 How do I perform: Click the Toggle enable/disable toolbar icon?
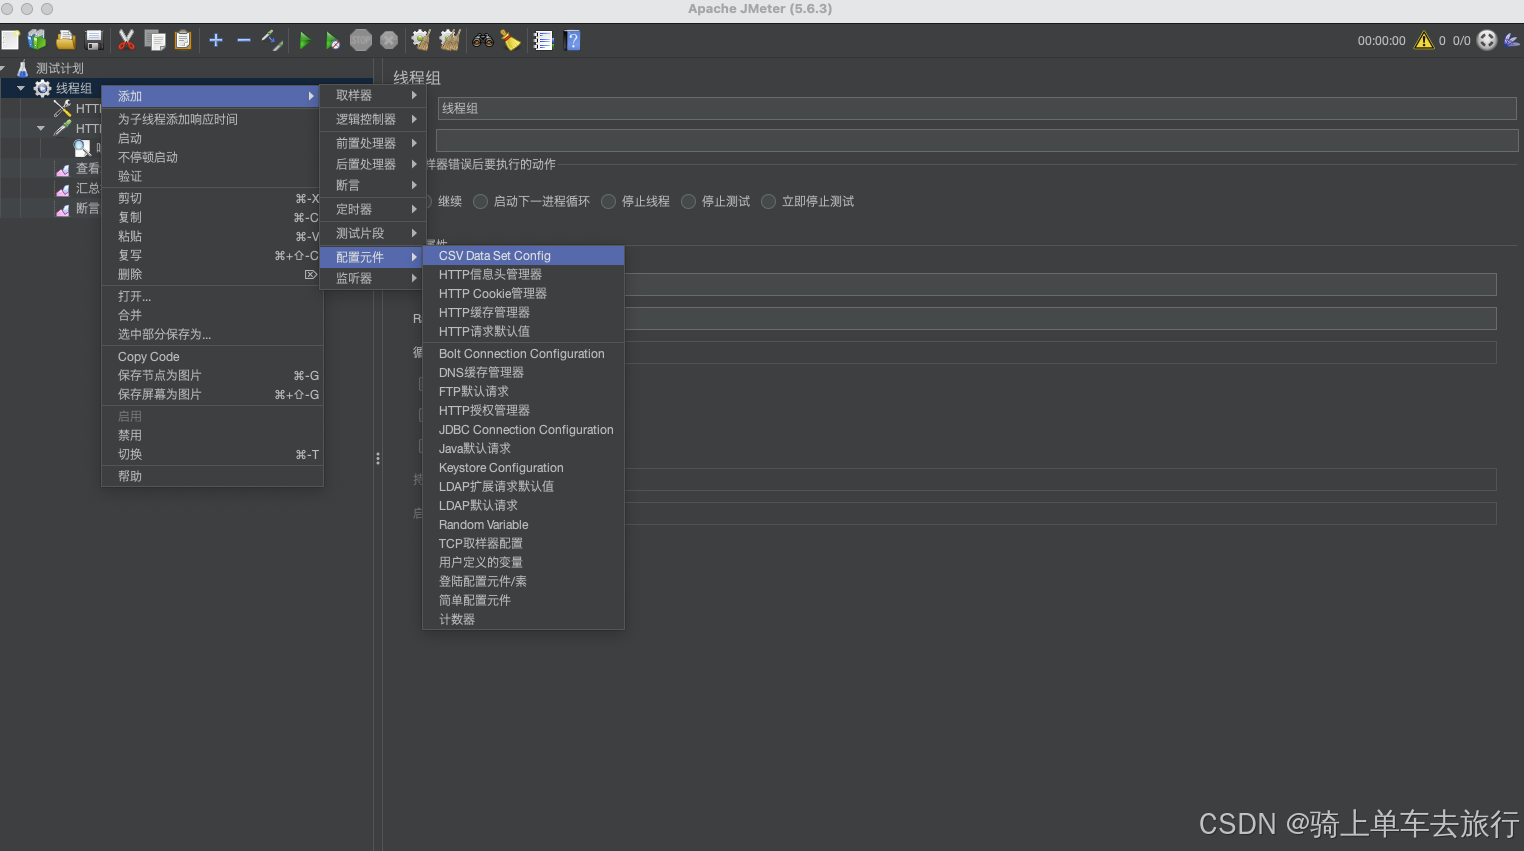272,40
